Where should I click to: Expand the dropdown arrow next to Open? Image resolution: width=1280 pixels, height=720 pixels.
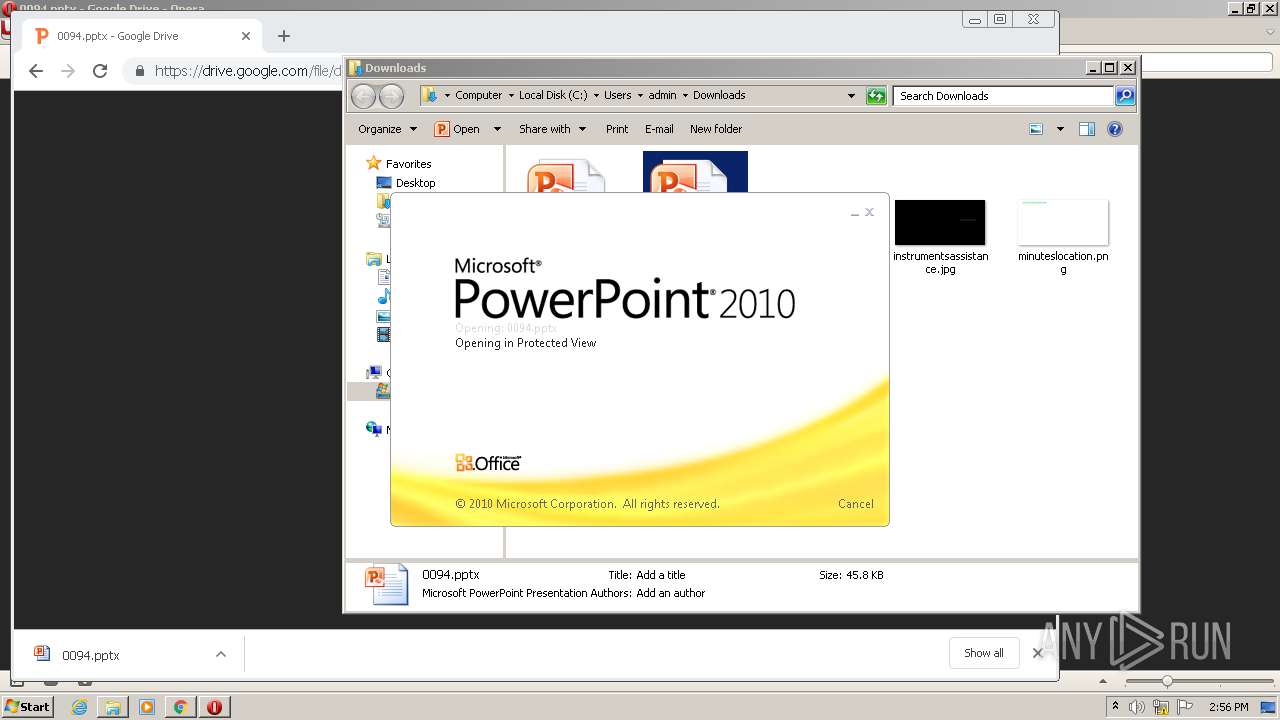[x=497, y=129]
